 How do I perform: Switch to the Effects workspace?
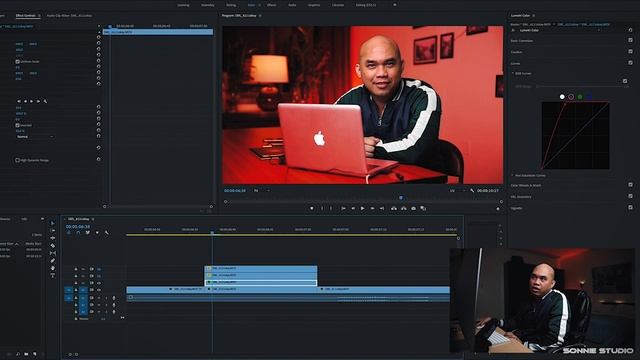pos(271,5)
